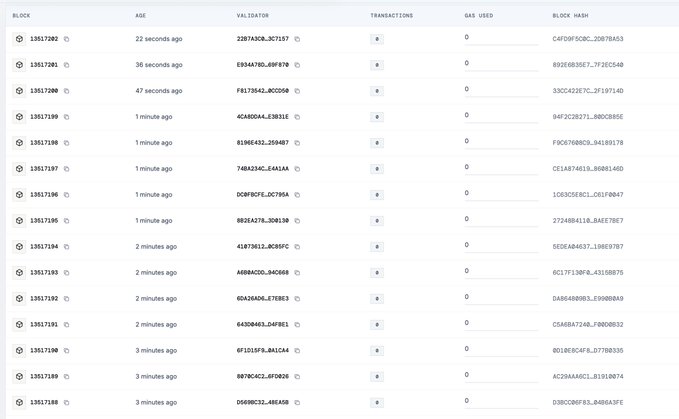The height and width of the screenshot is (419, 679).
Task: Click gas used bar for block 13517190
Action: coord(501,356)
